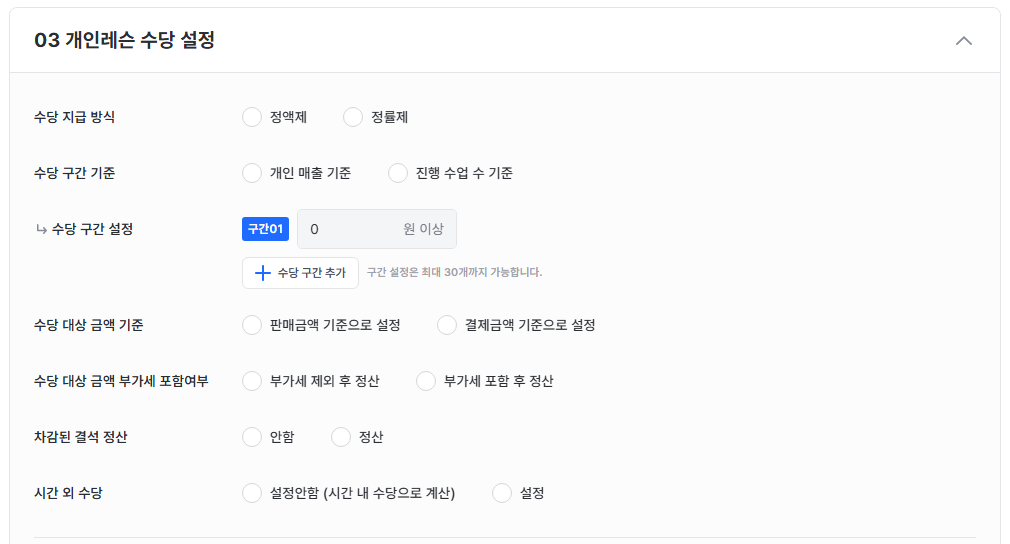Choose 개인 매출 기준 radio
This screenshot has height=544, width=1010.
pos(252,173)
